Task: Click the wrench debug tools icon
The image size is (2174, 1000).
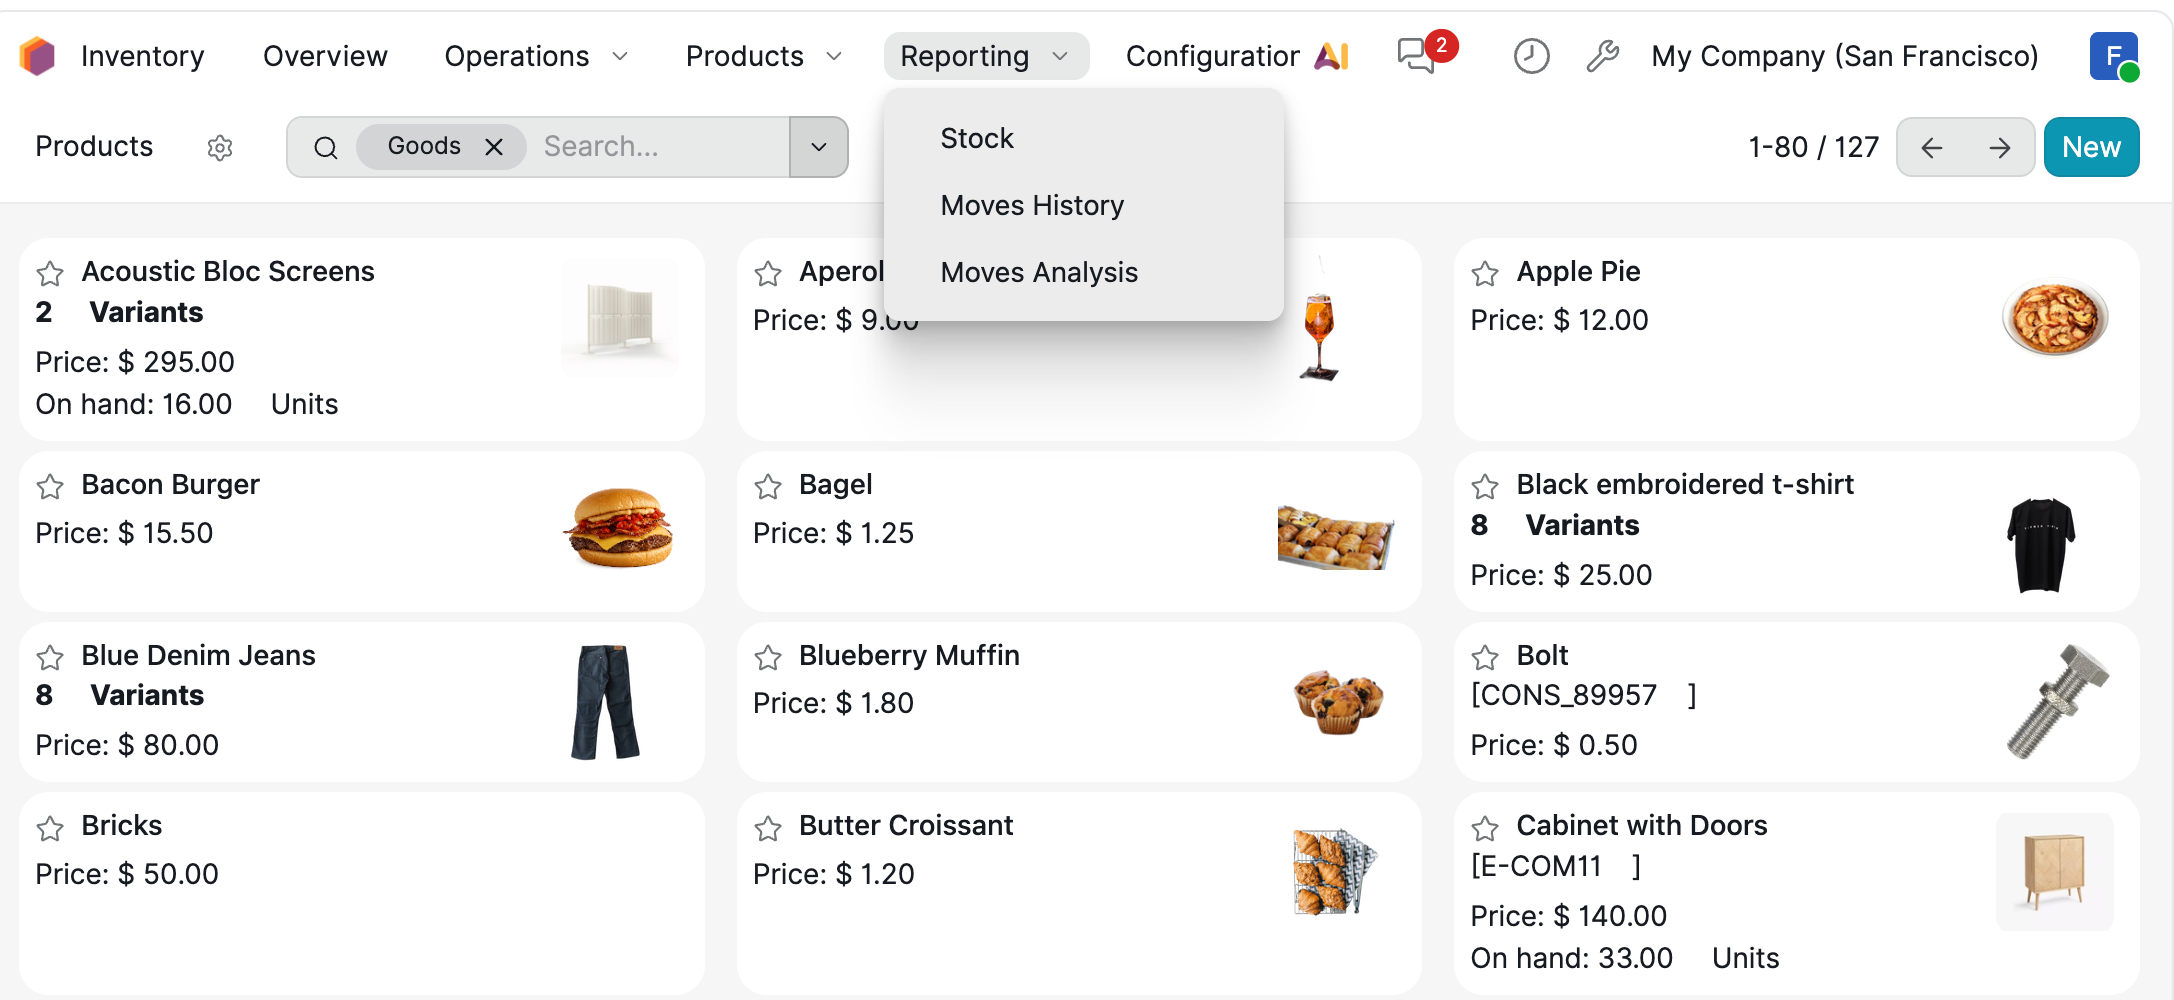Action: tap(1602, 56)
